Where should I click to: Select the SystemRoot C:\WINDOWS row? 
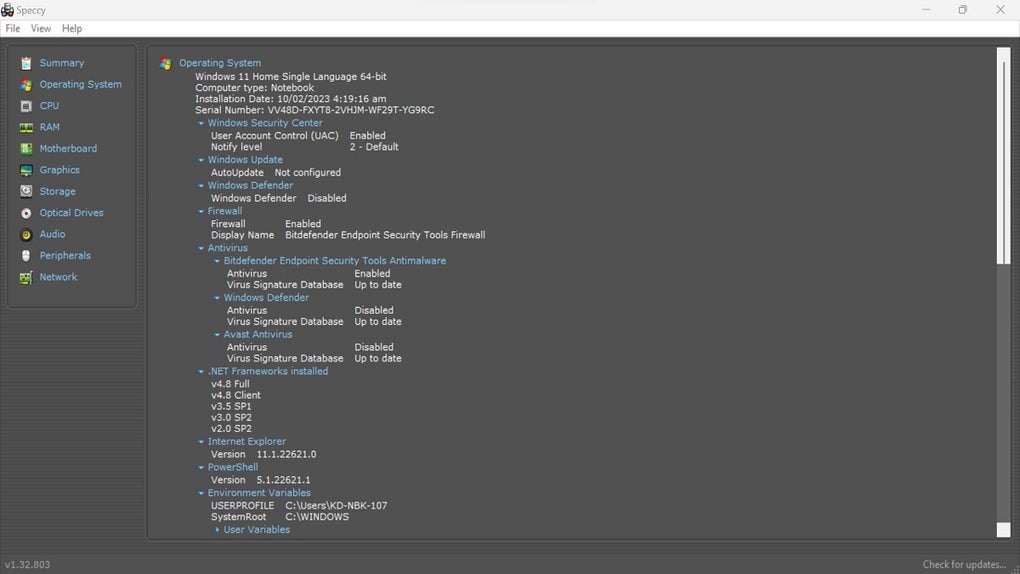[x=280, y=517]
